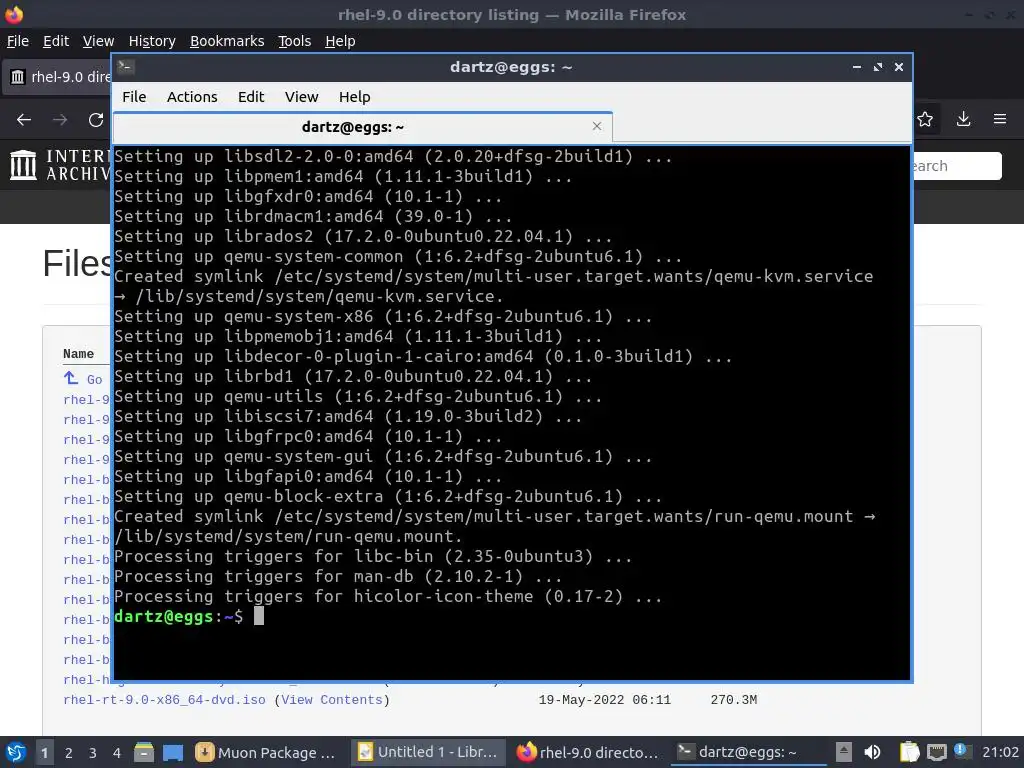Image resolution: width=1024 pixels, height=768 pixels.
Task: Reload the Firefox page
Action: tap(96, 120)
